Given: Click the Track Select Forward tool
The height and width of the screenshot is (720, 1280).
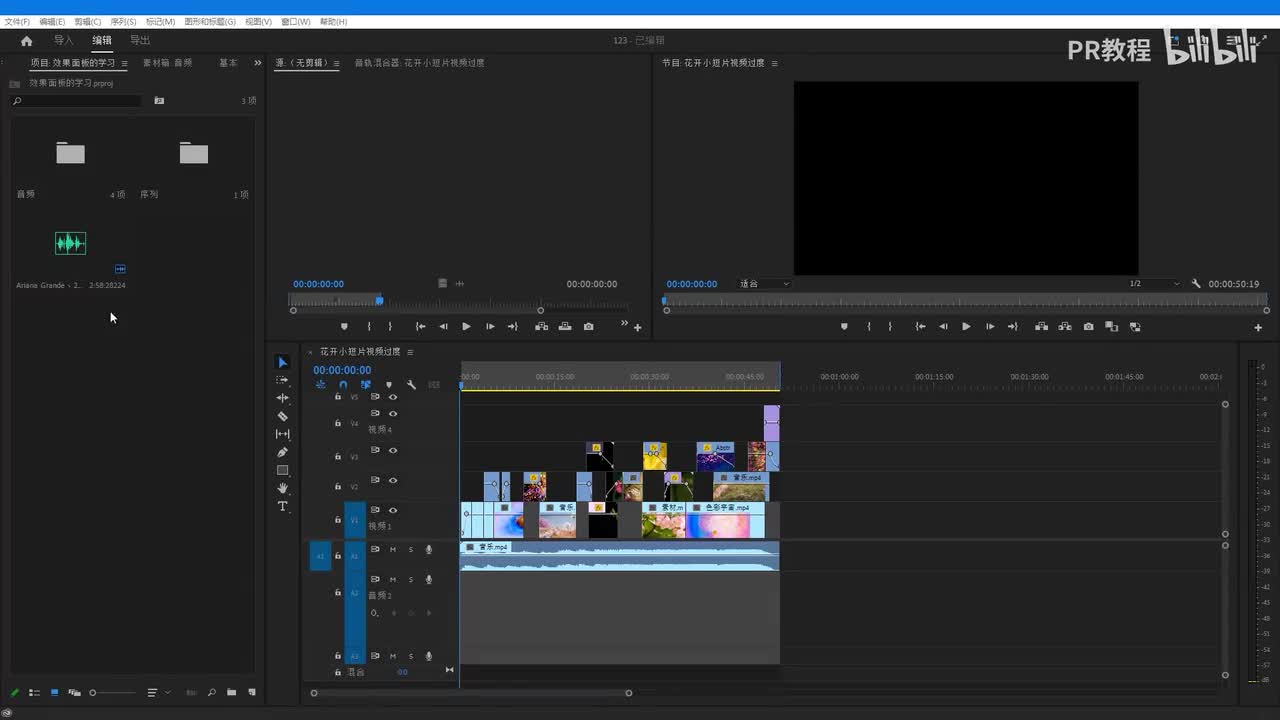Looking at the screenshot, I should (x=283, y=380).
